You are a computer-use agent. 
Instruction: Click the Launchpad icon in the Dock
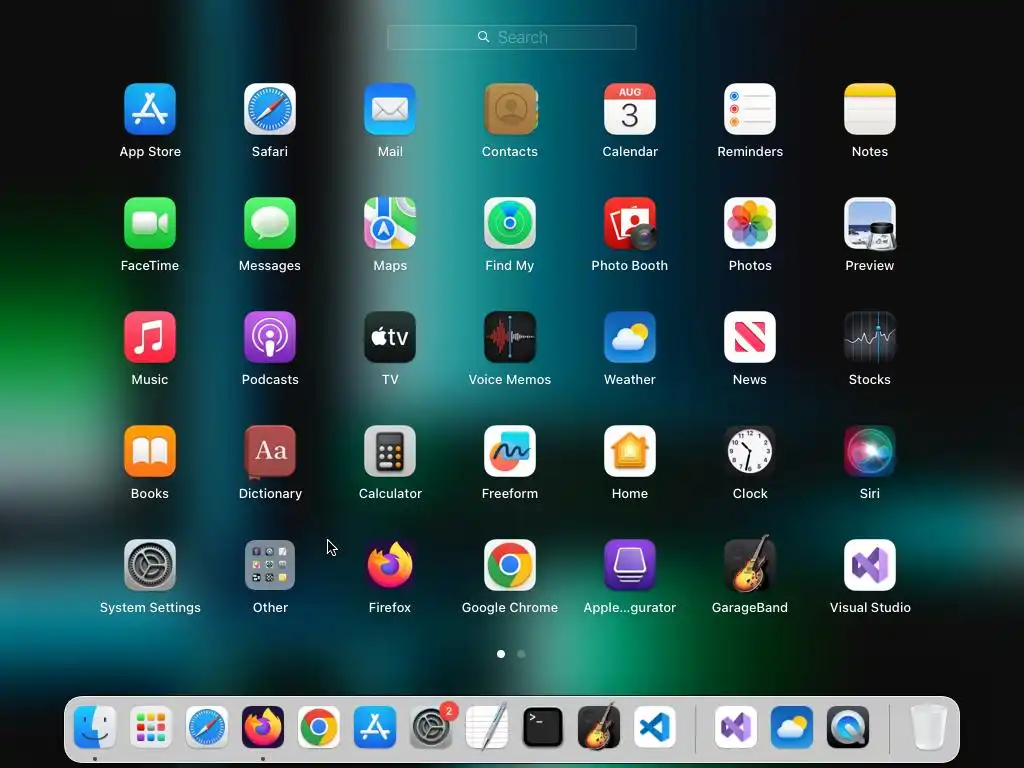[x=151, y=727]
